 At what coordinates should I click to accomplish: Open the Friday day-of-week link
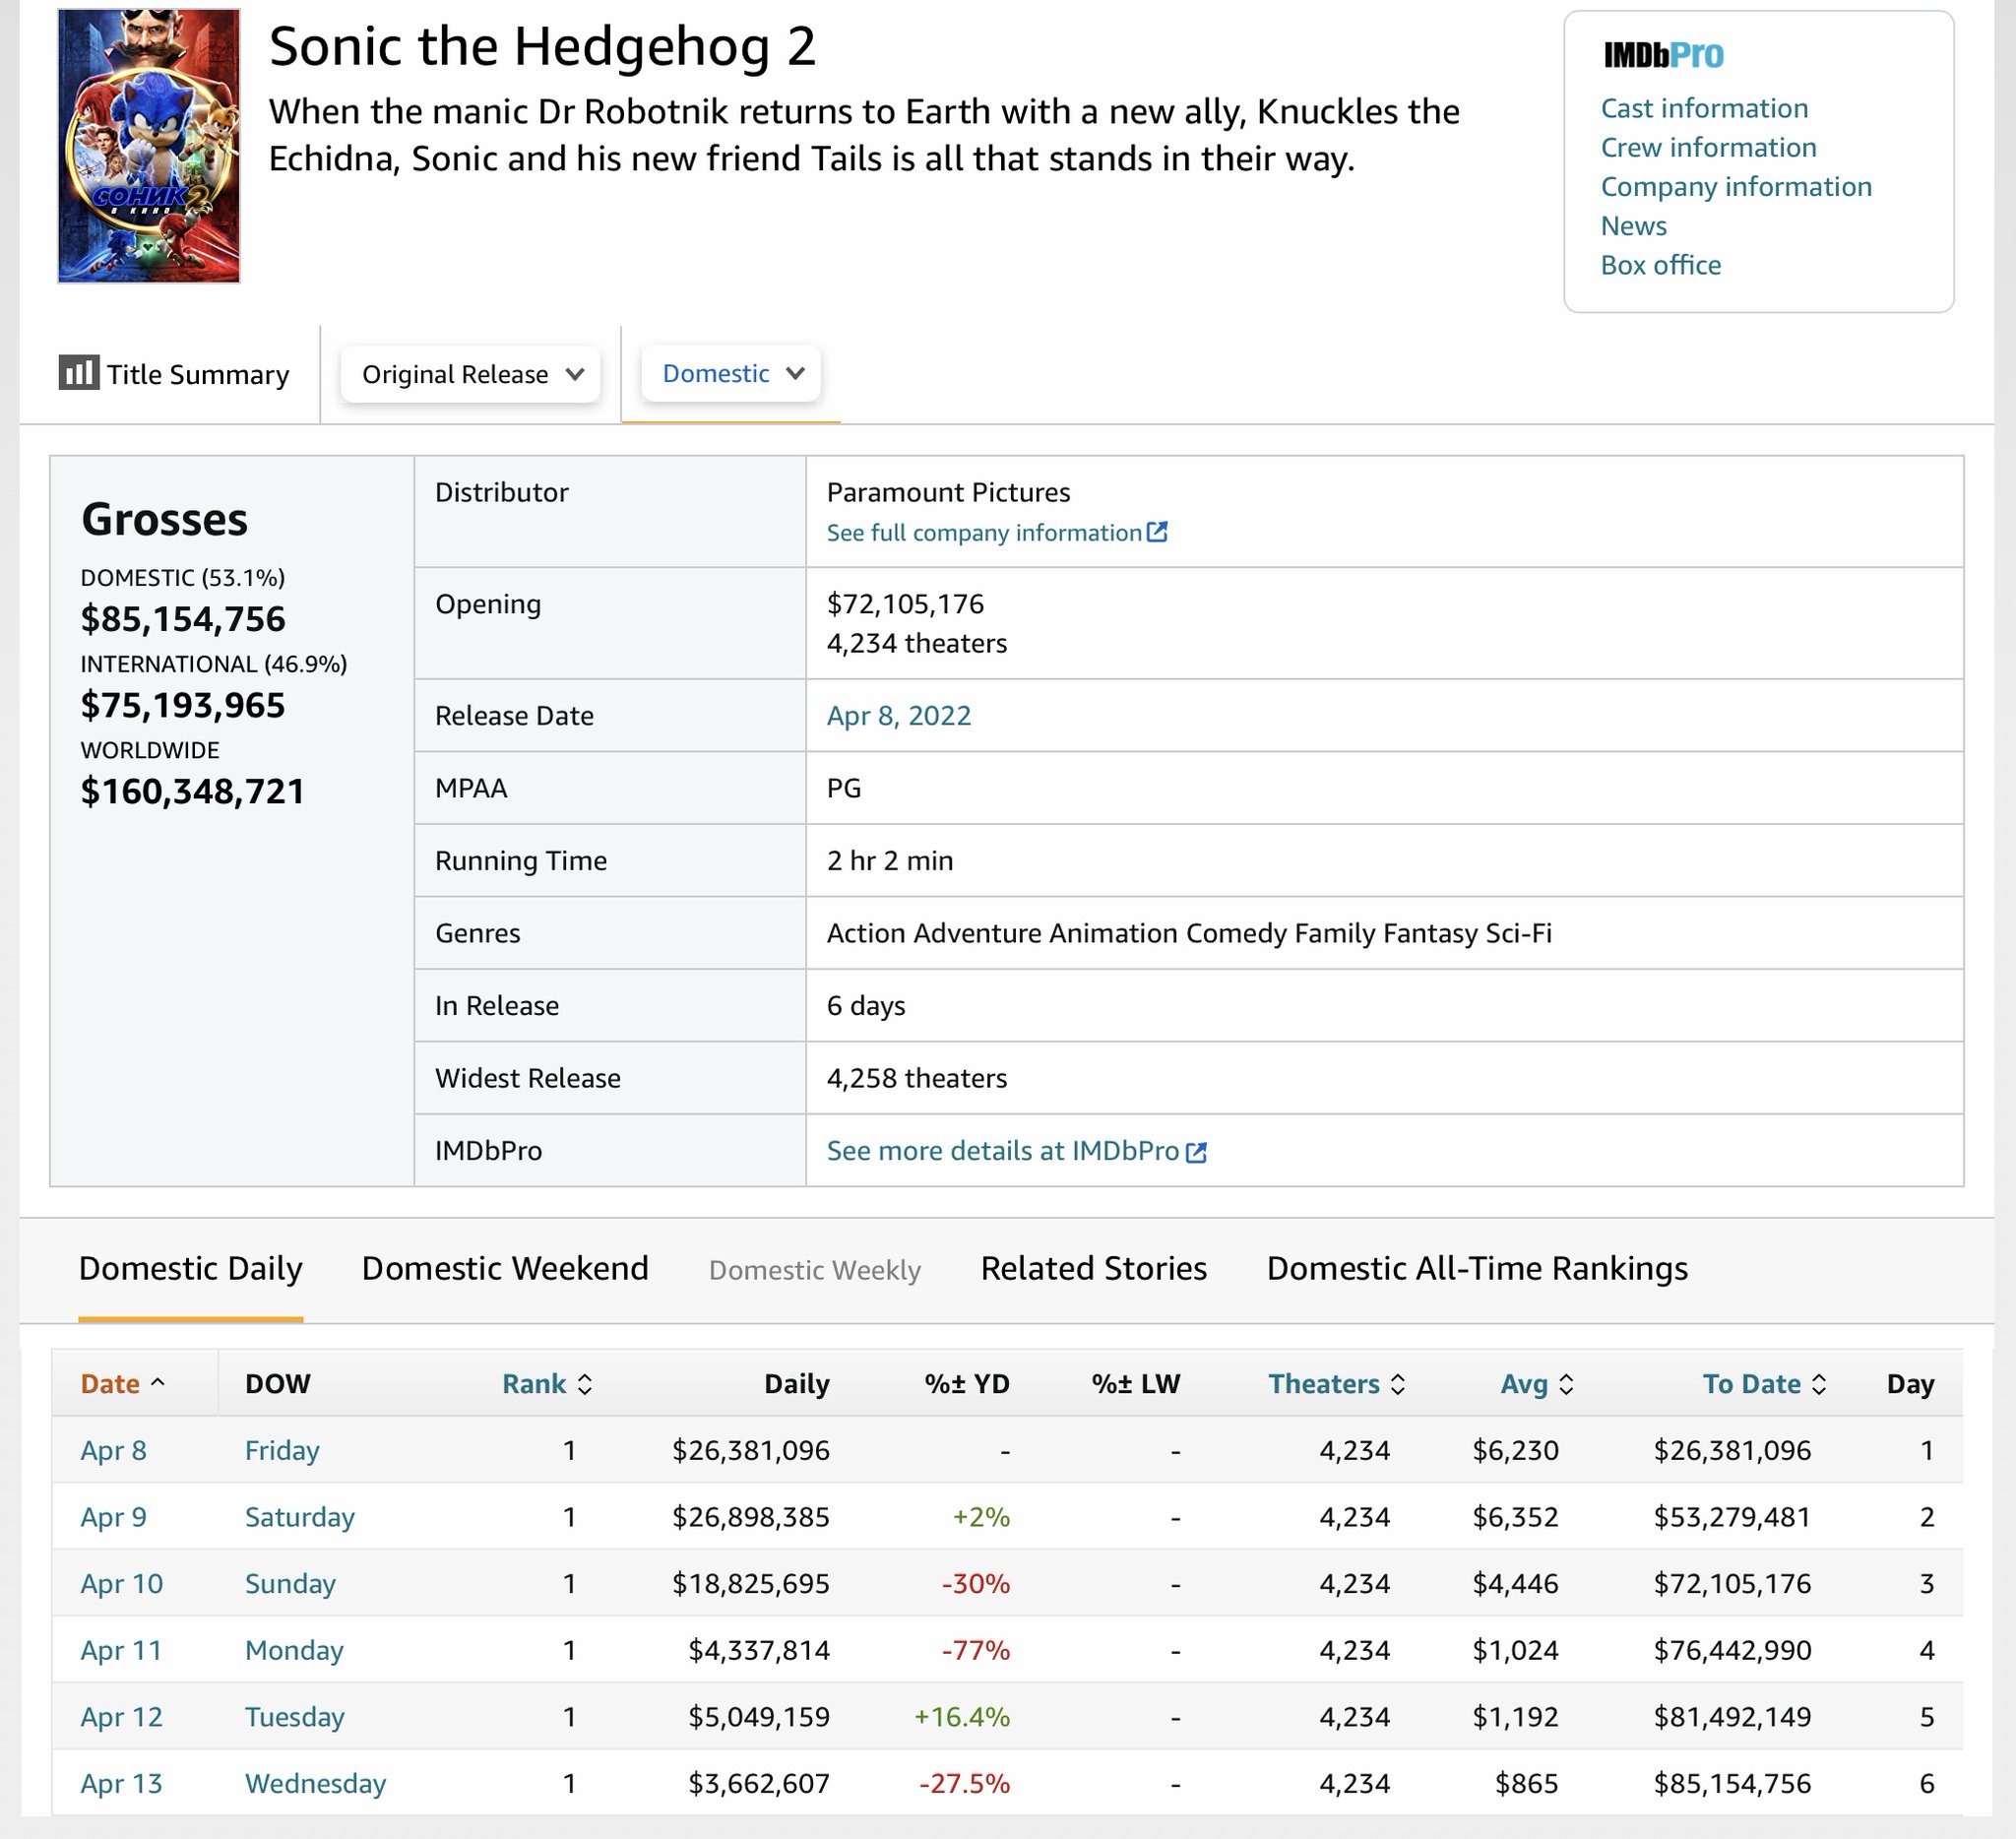click(x=282, y=1451)
